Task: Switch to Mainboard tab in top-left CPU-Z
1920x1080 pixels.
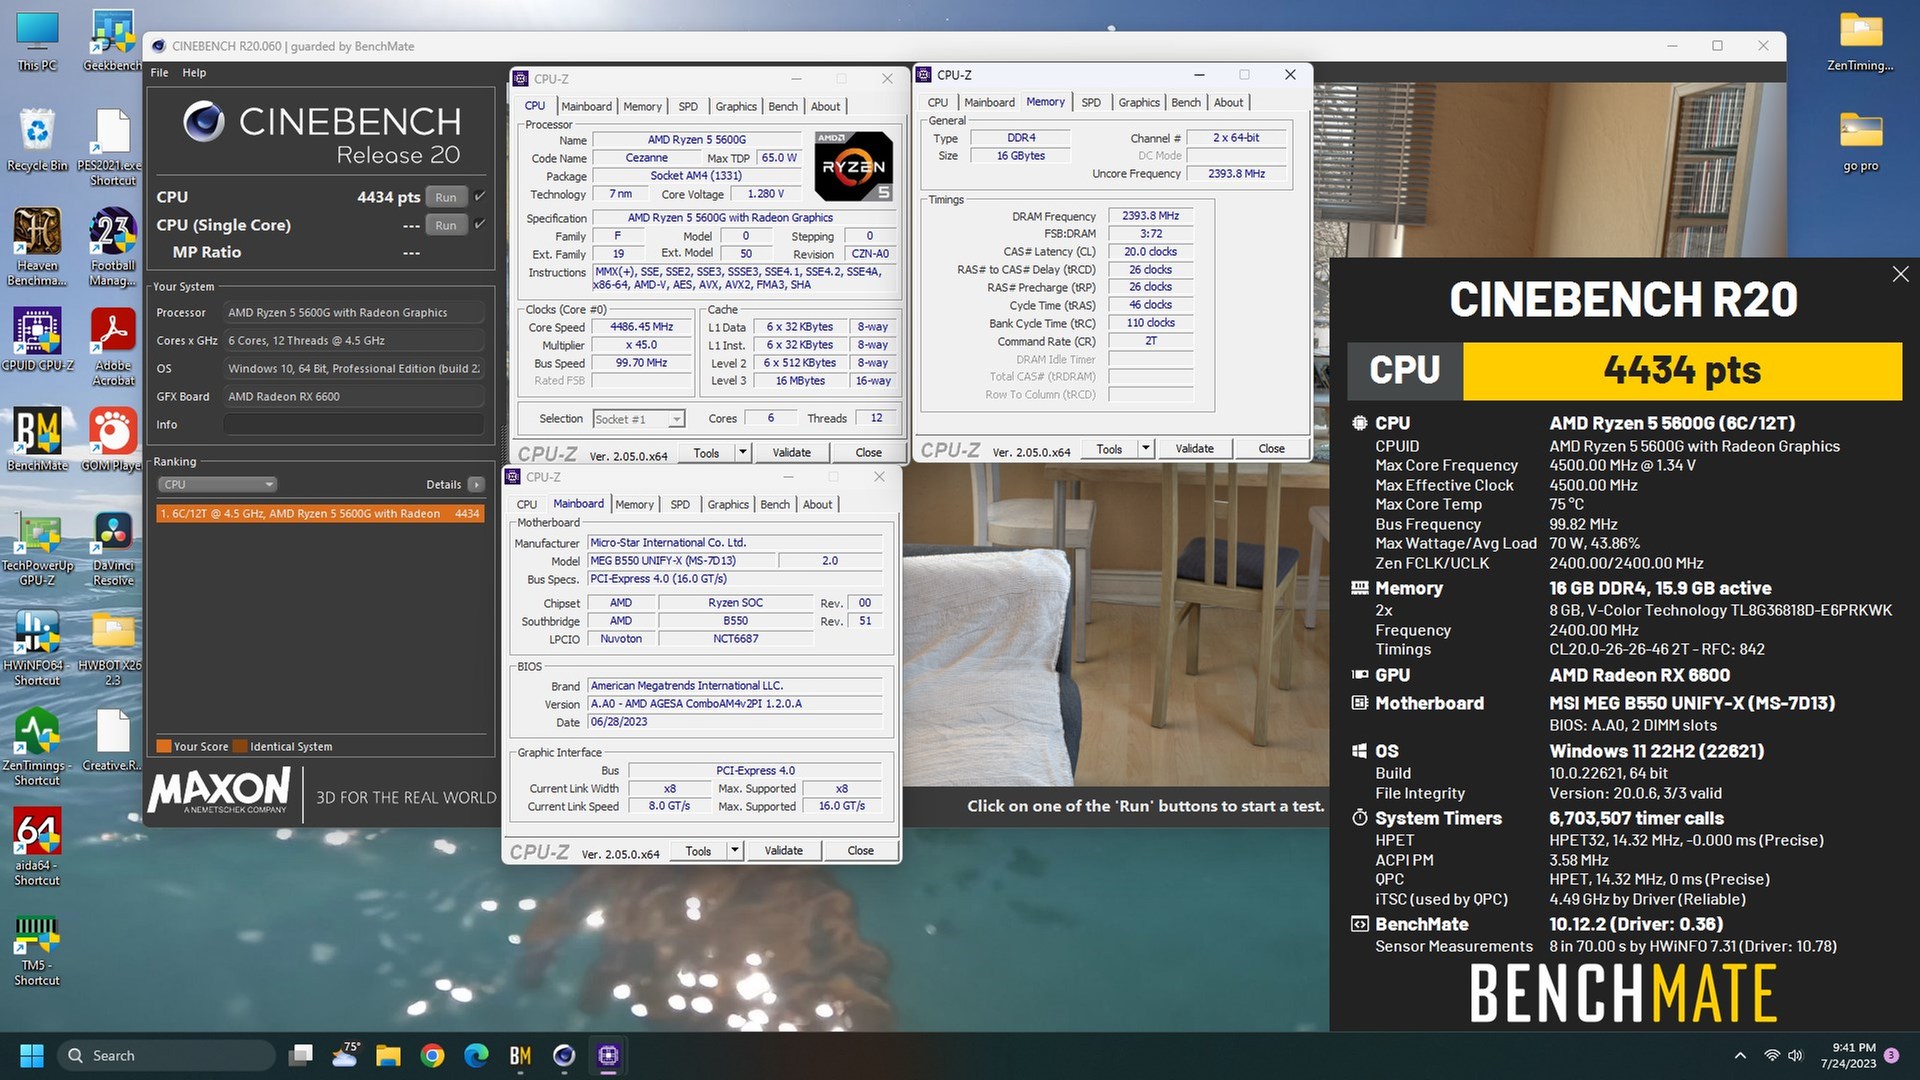Action: pyautogui.click(x=586, y=106)
